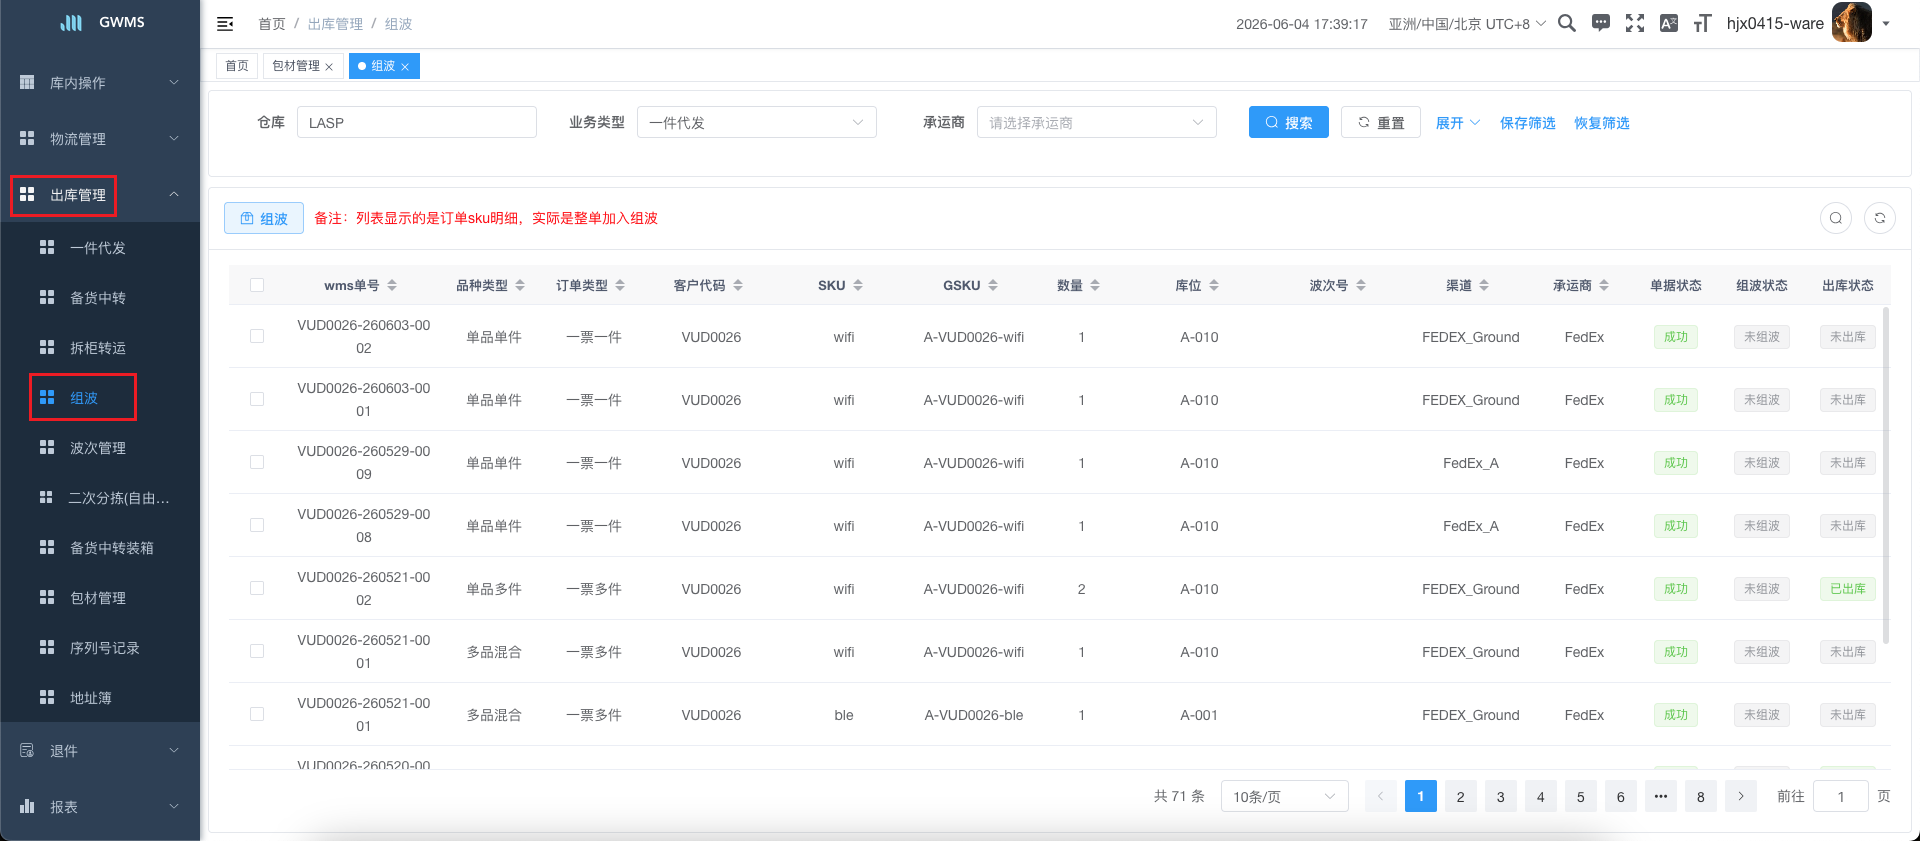This screenshot has height=841, width=1920.
Task: Open 备货中转 in sidebar
Action: [x=100, y=297]
